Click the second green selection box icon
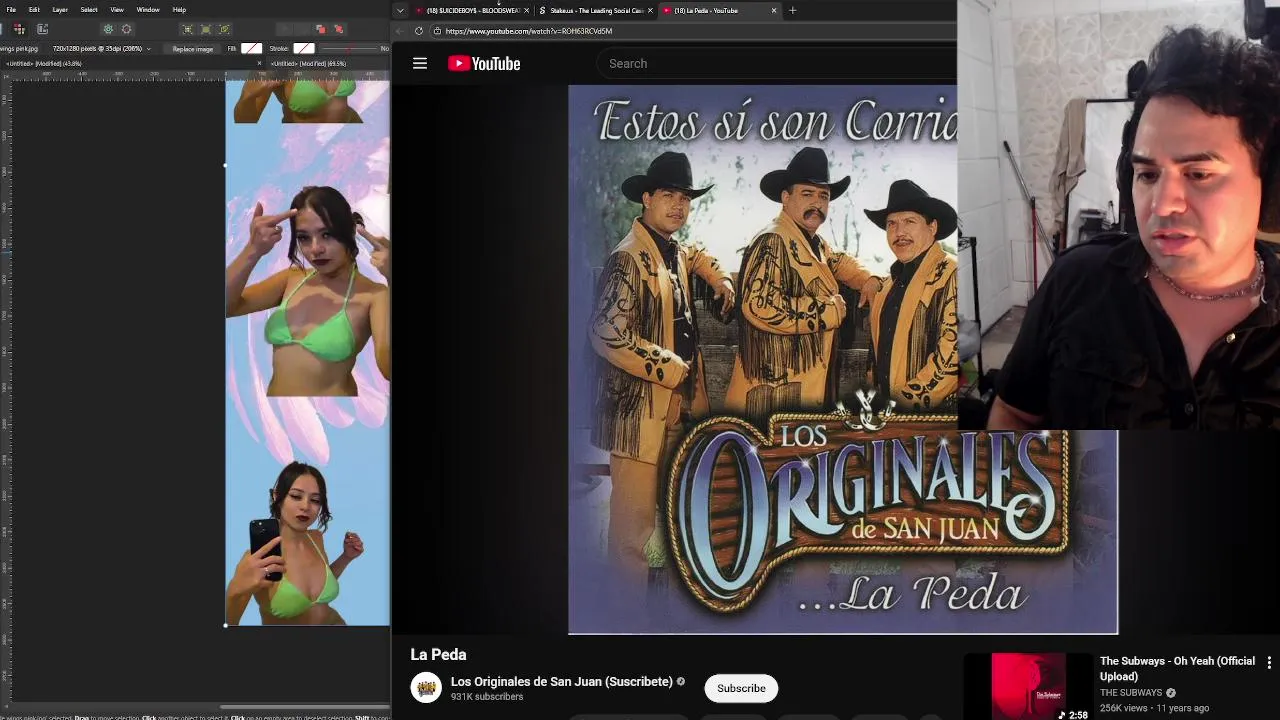 pos(206,29)
